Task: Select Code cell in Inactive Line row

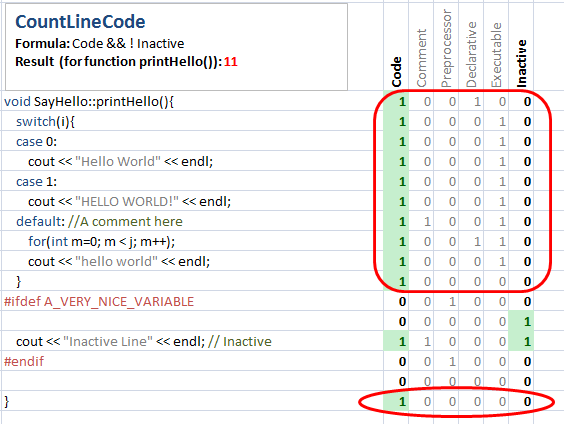Action: click(396, 341)
